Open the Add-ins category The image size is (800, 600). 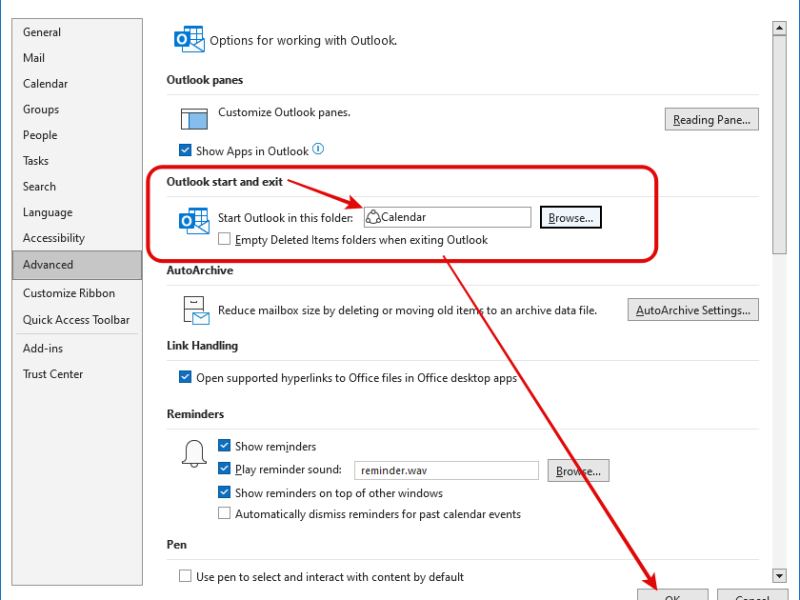(77, 348)
